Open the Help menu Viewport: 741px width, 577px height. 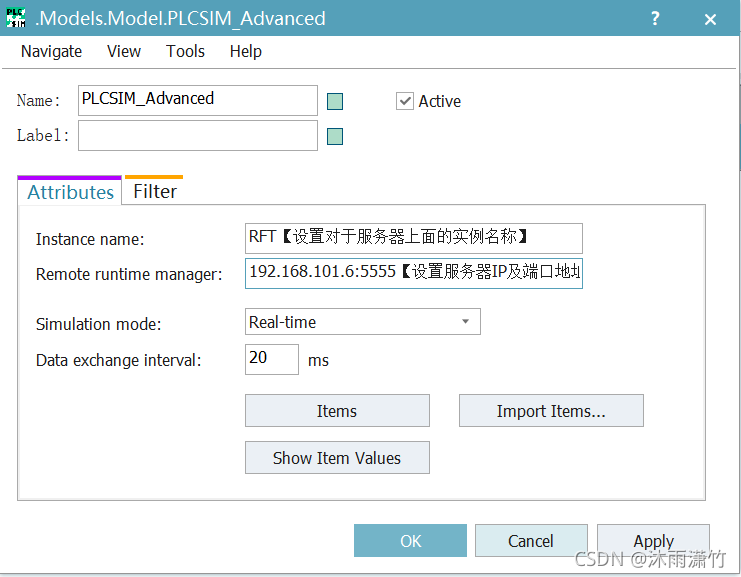246,52
